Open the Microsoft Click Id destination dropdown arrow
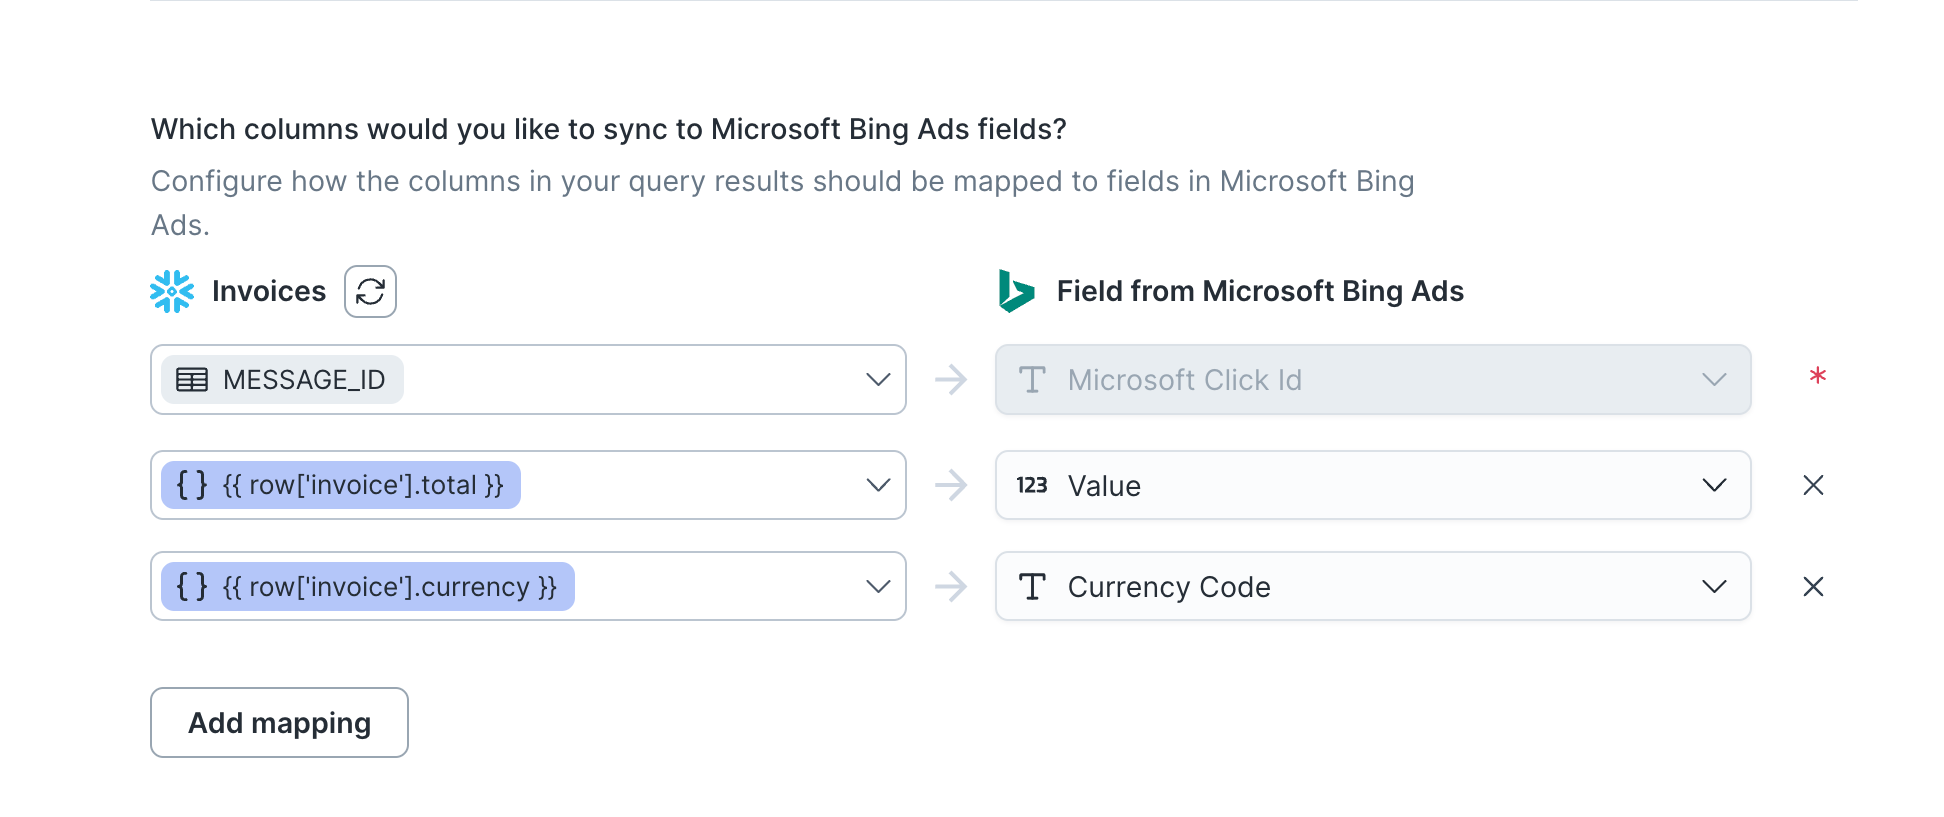 click(x=1714, y=380)
